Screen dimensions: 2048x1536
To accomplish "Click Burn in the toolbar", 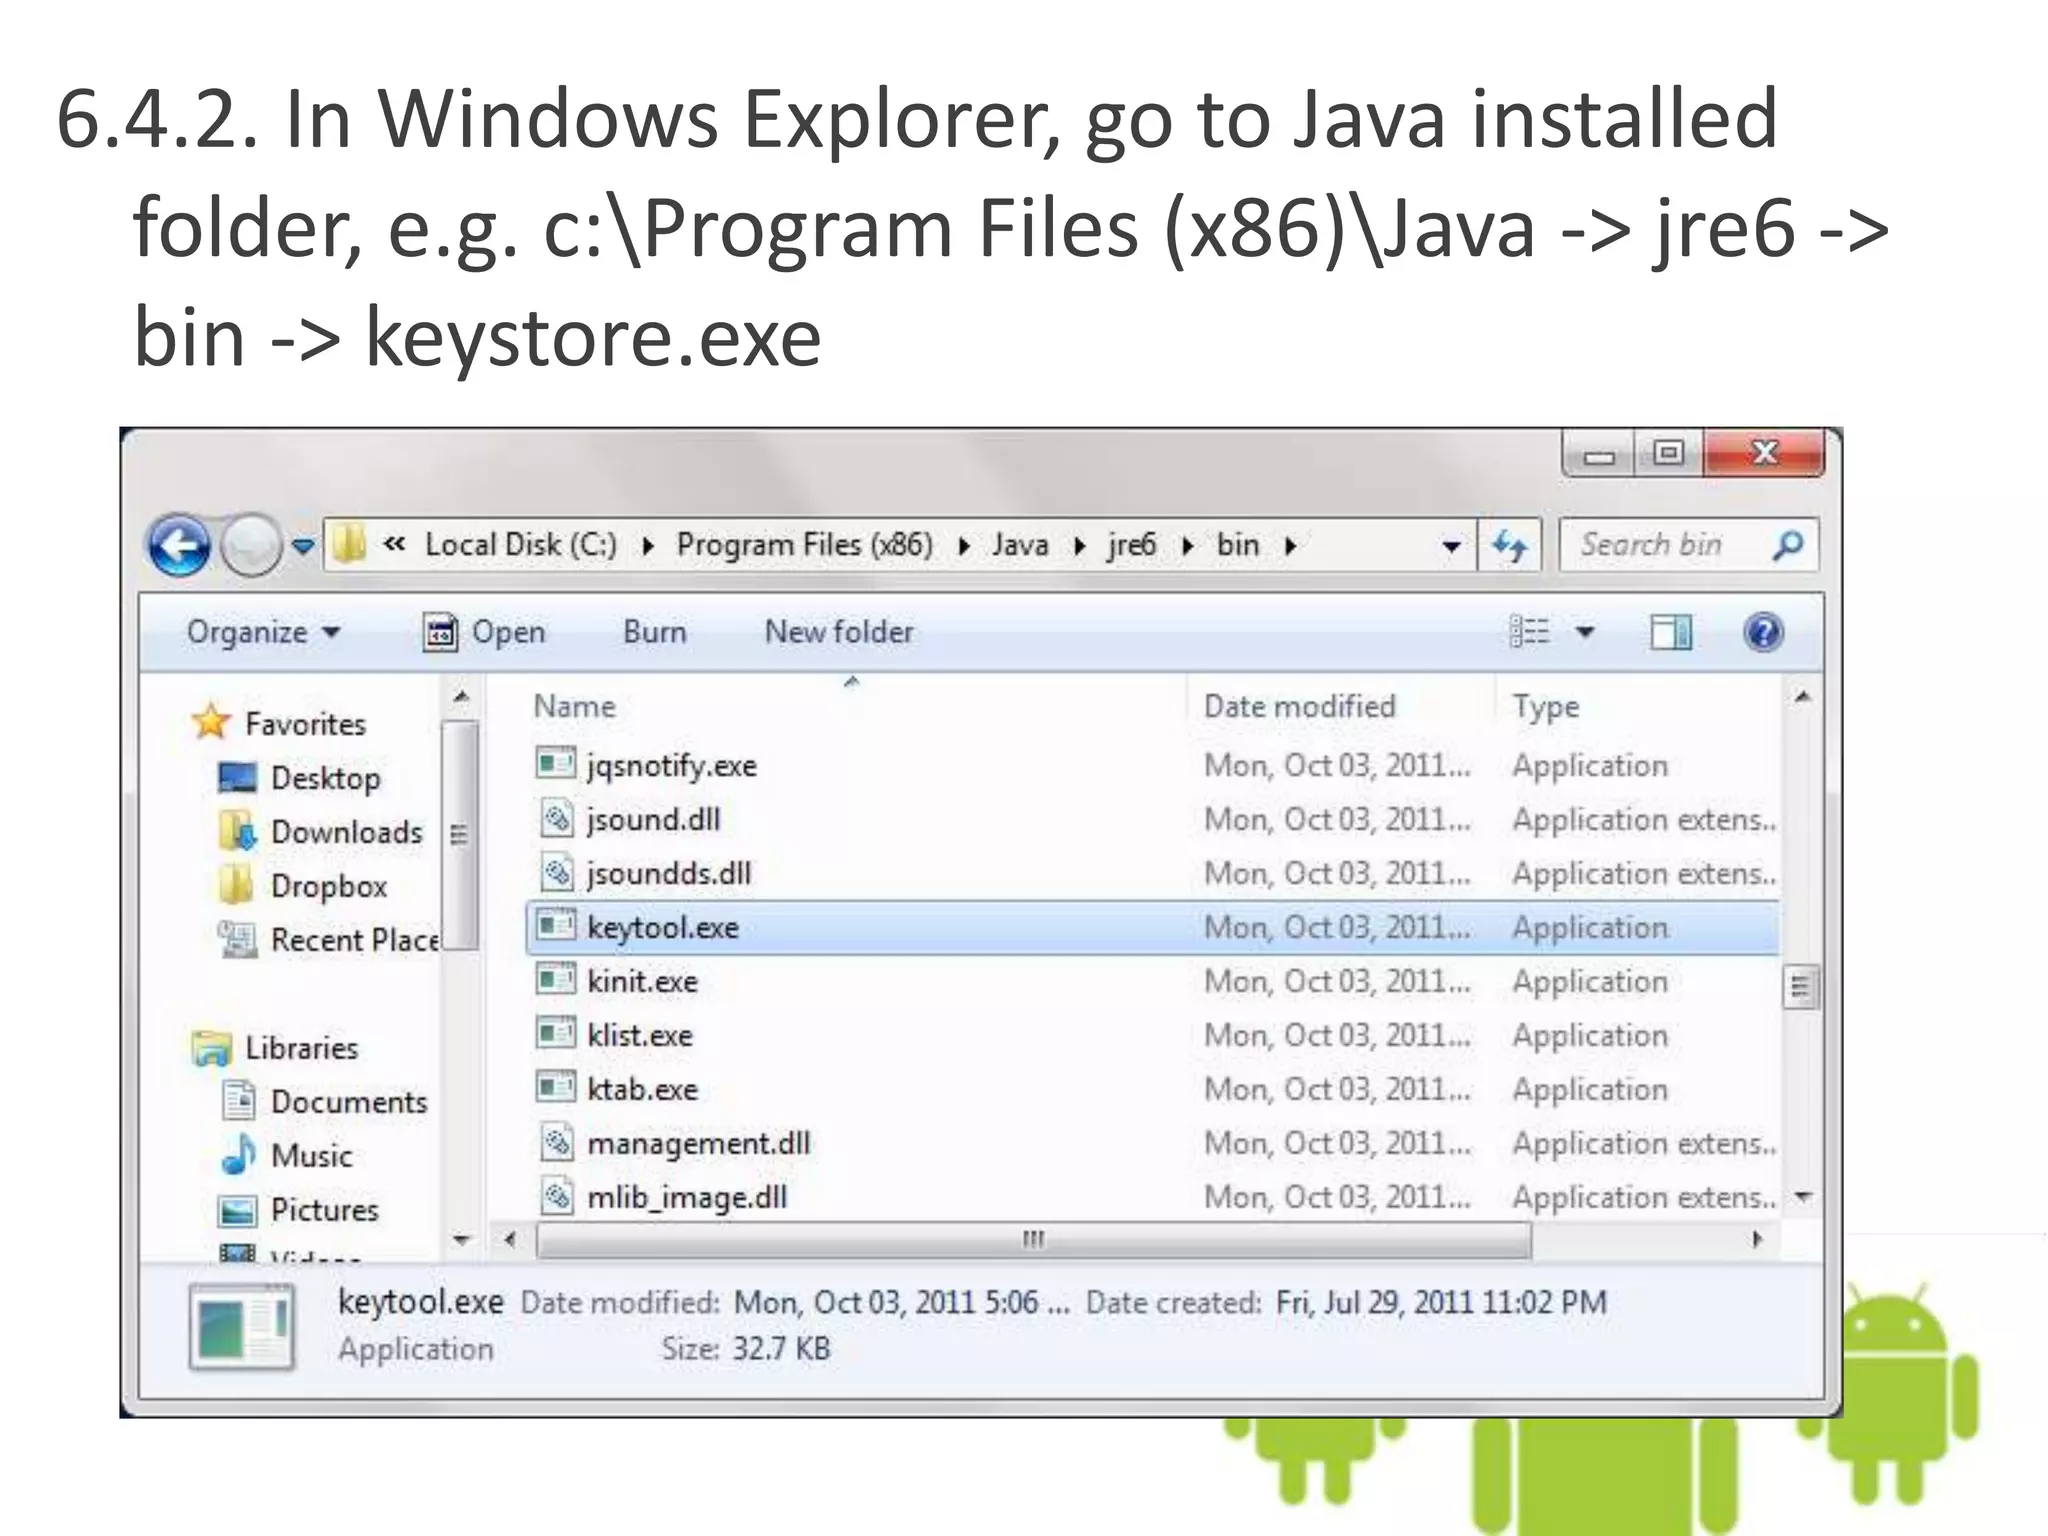I will click(655, 632).
